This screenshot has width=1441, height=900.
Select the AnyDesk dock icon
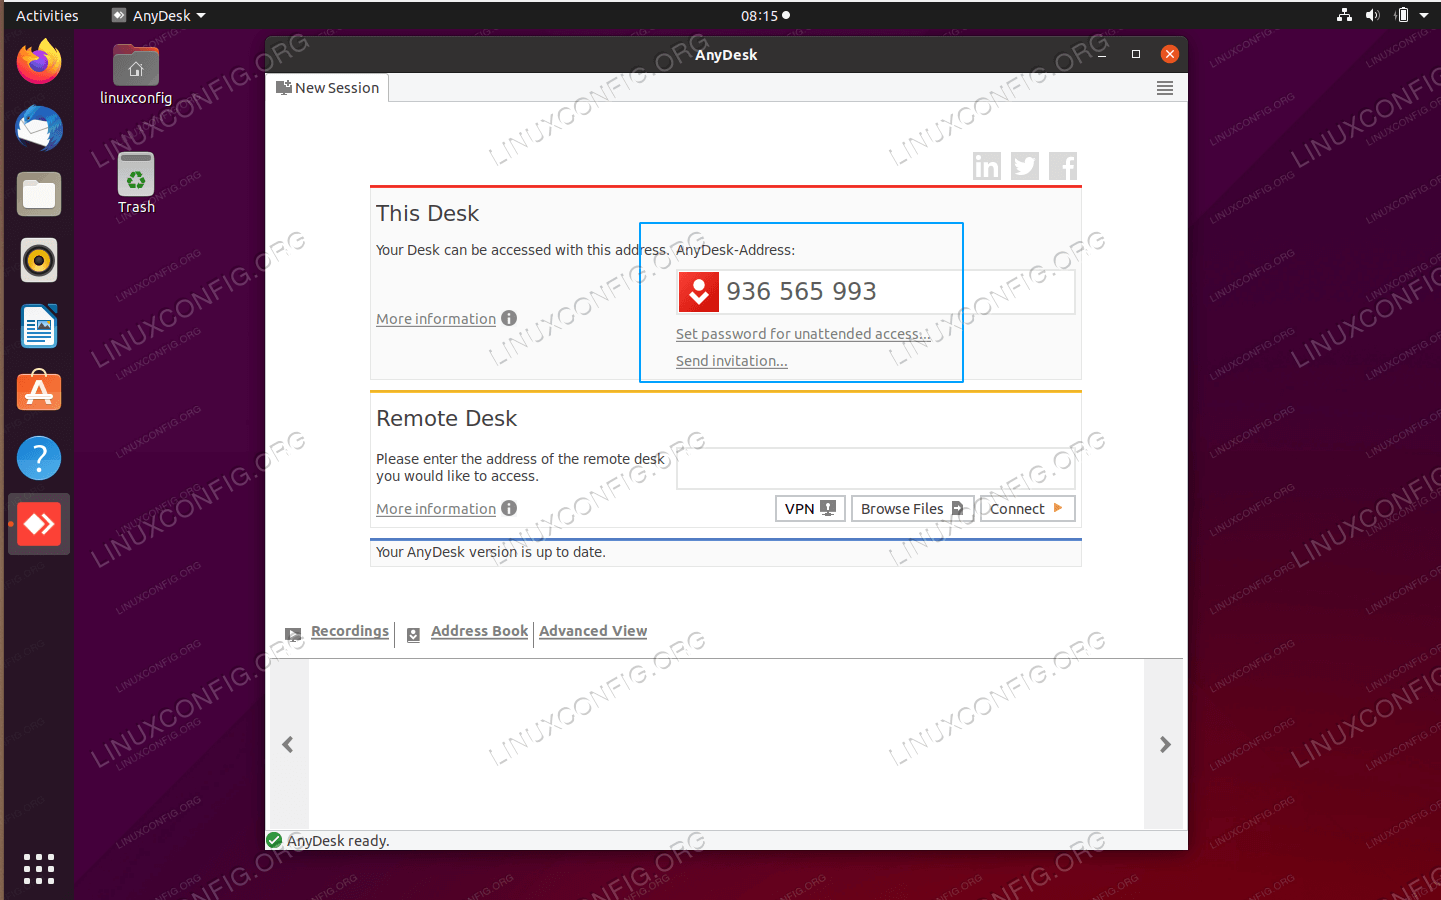(x=39, y=524)
